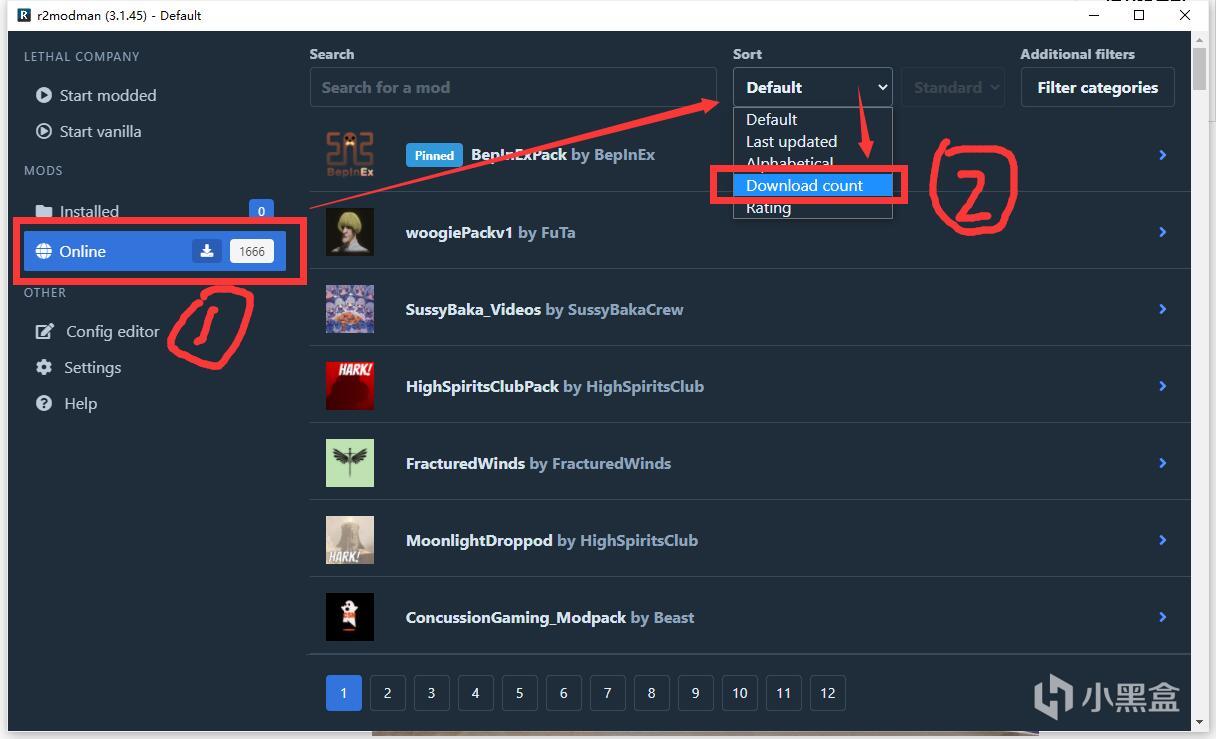Image resolution: width=1216 pixels, height=739 pixels.
Task: Click the Start vanilla play icon
Action: 44,131
